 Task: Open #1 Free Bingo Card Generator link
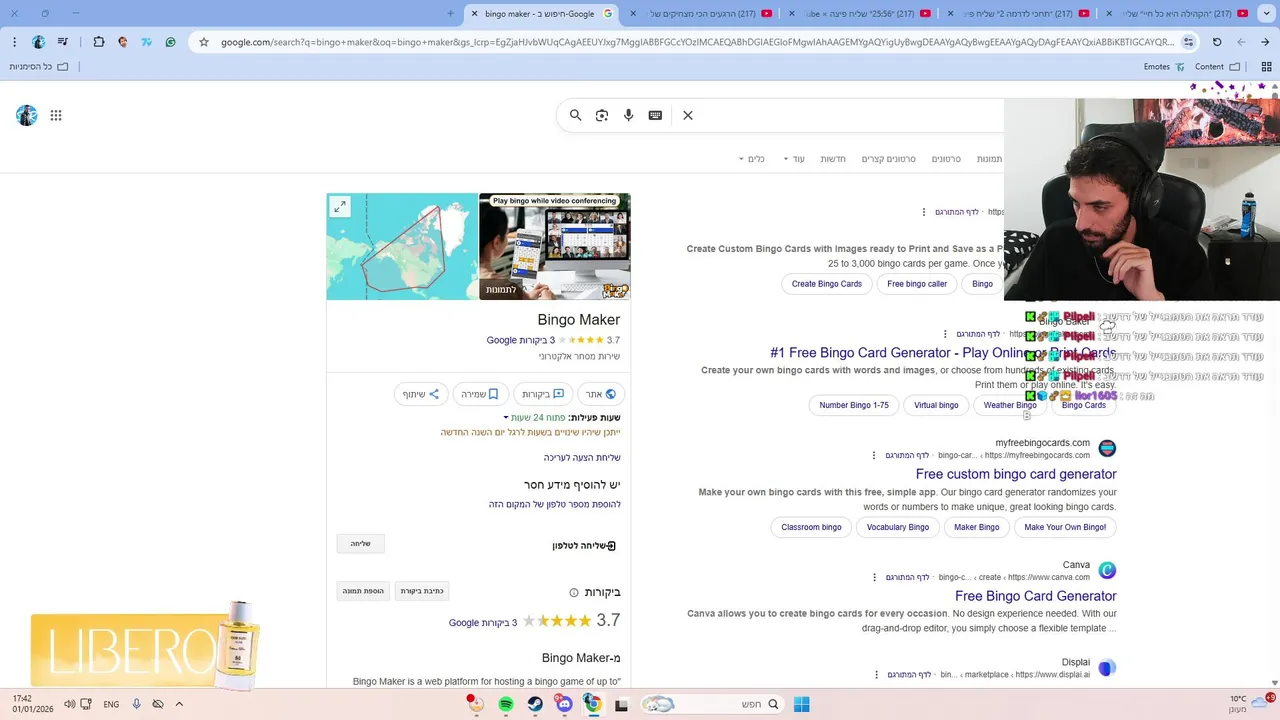click(x=943, y=353)
